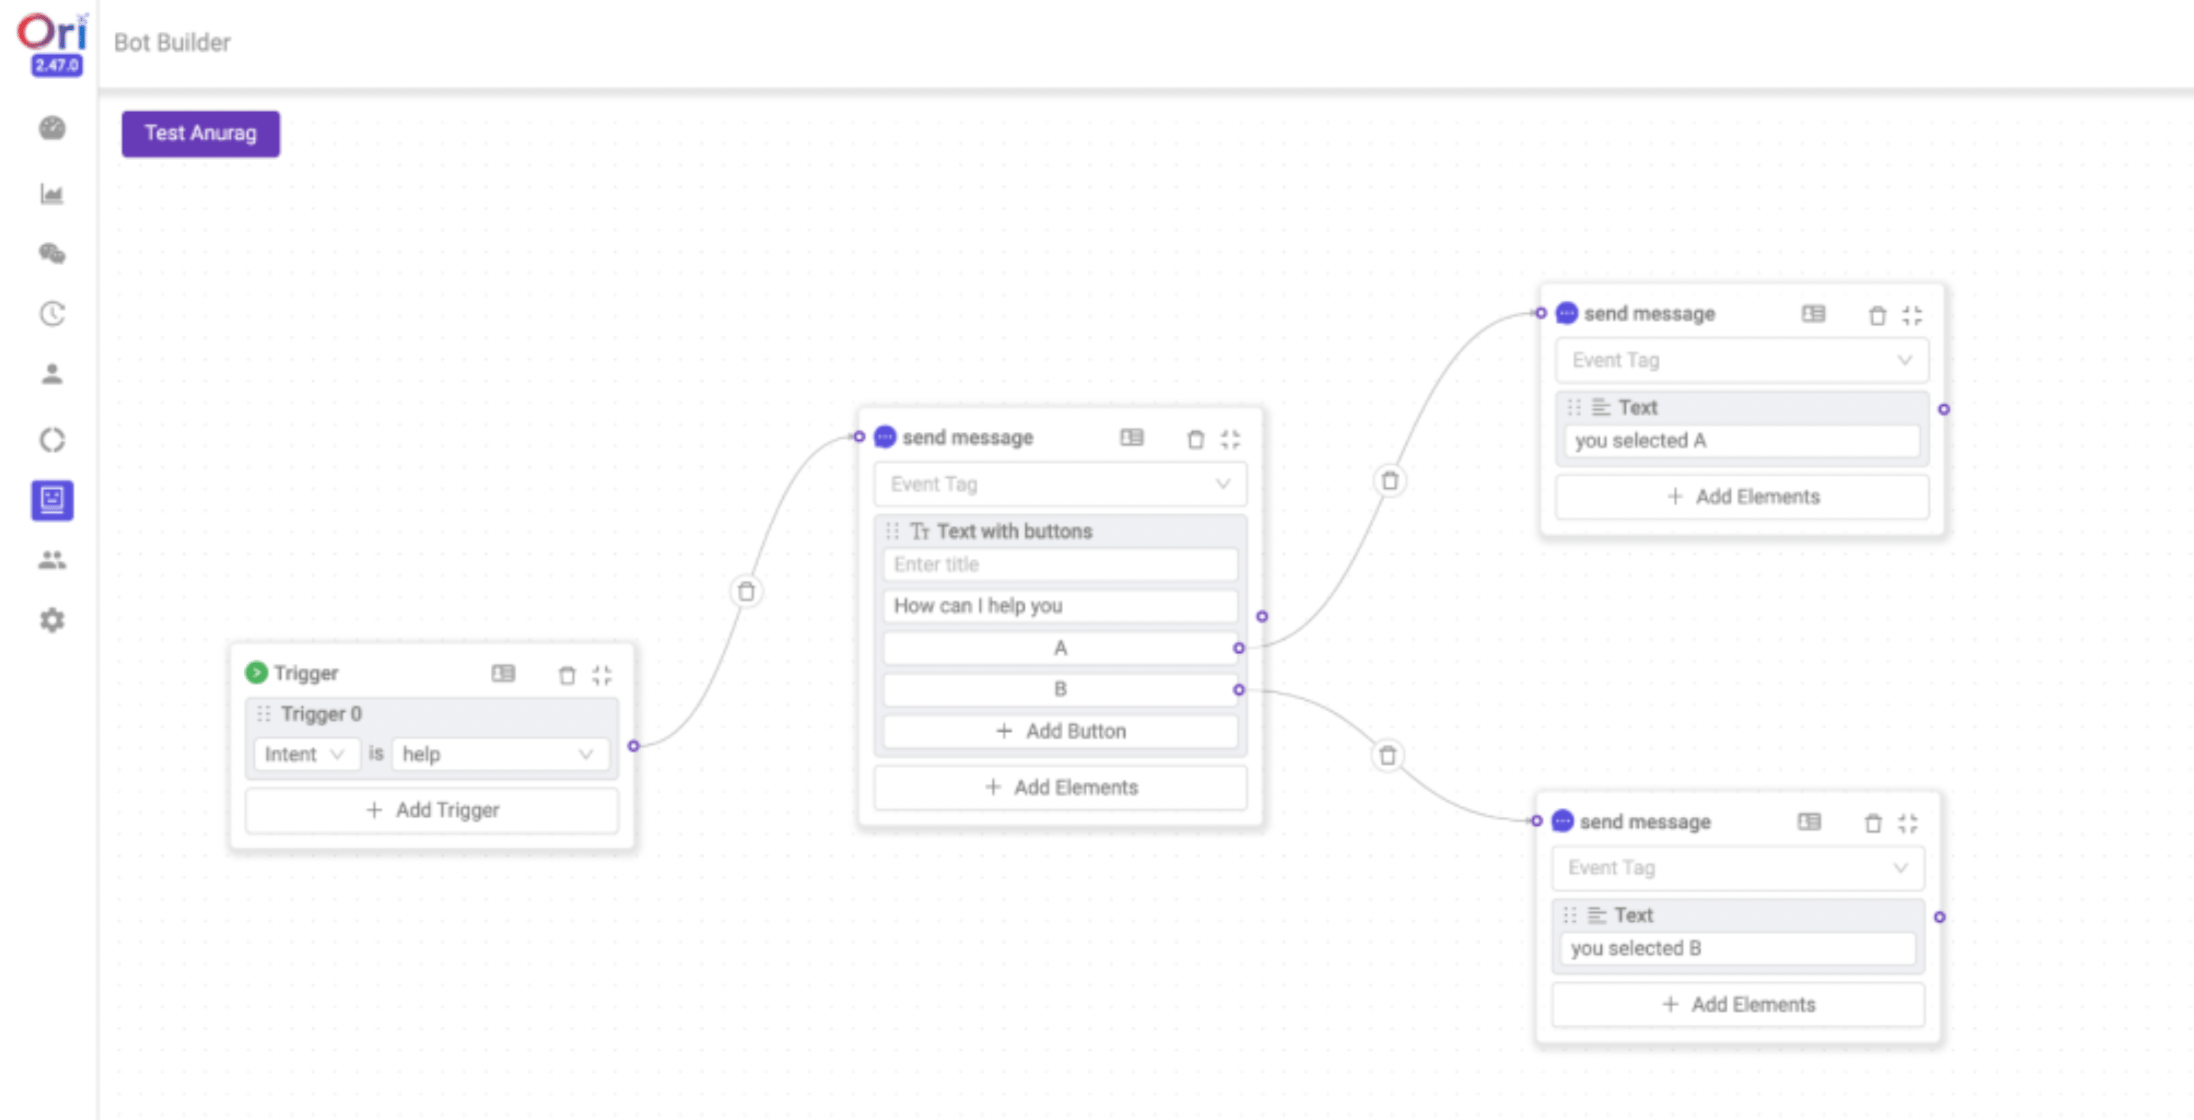The image size is (2194, 1120).
Task: Click the Bot Builder page title
Action: click(172, 43)
